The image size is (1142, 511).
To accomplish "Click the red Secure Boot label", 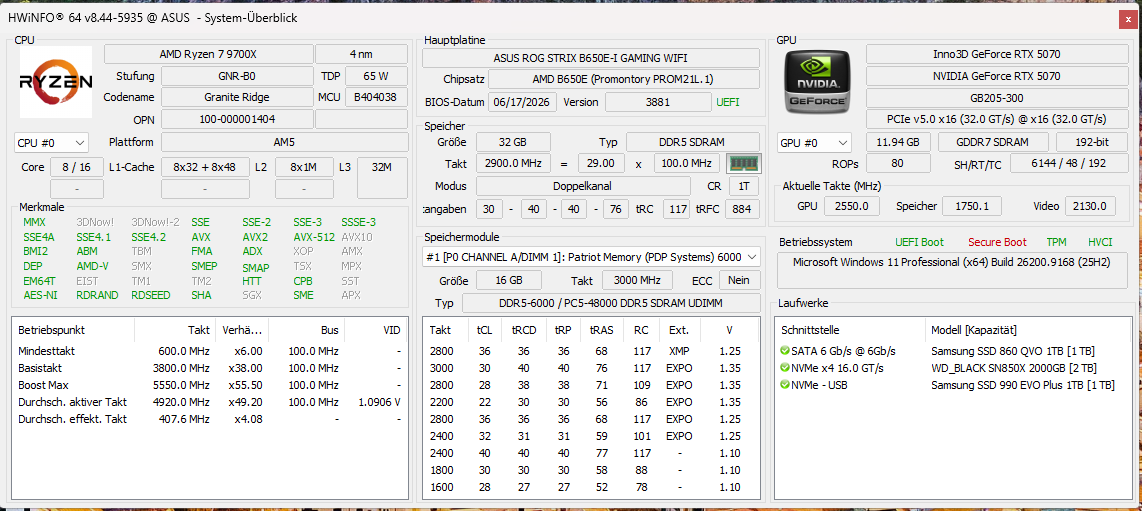I will pyautogui.click(x=997, y=242).
